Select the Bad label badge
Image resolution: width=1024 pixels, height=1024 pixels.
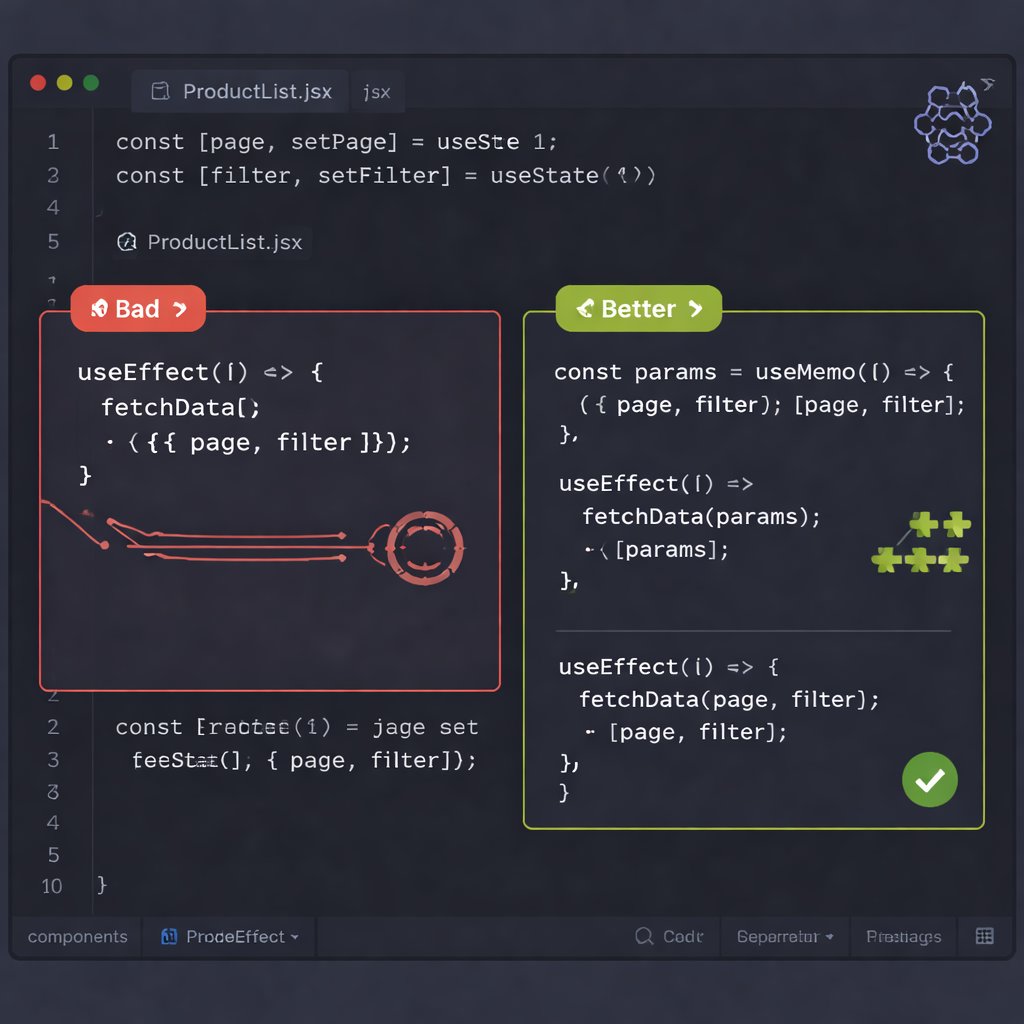click(x=138, y=308)
